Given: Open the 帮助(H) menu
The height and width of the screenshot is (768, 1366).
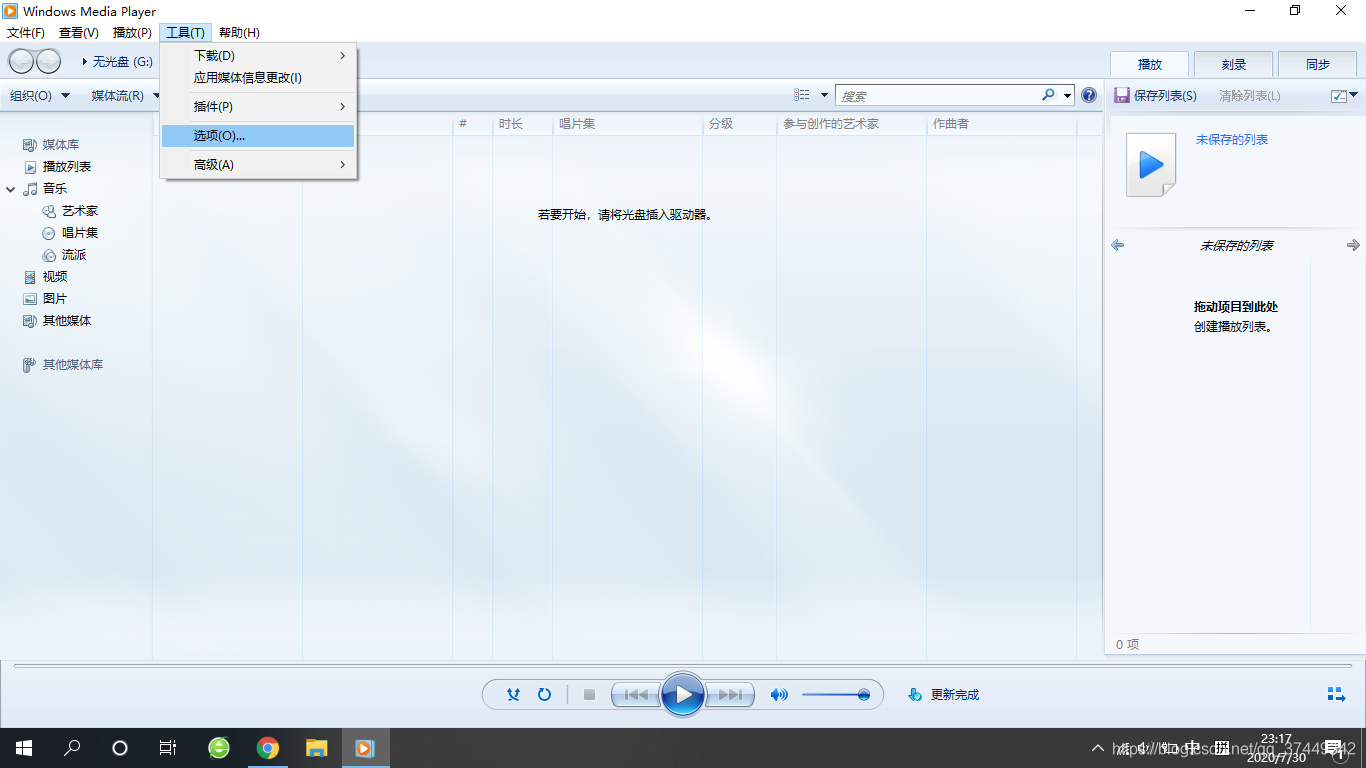Looking at the screenshot, I should pos(239,33).
